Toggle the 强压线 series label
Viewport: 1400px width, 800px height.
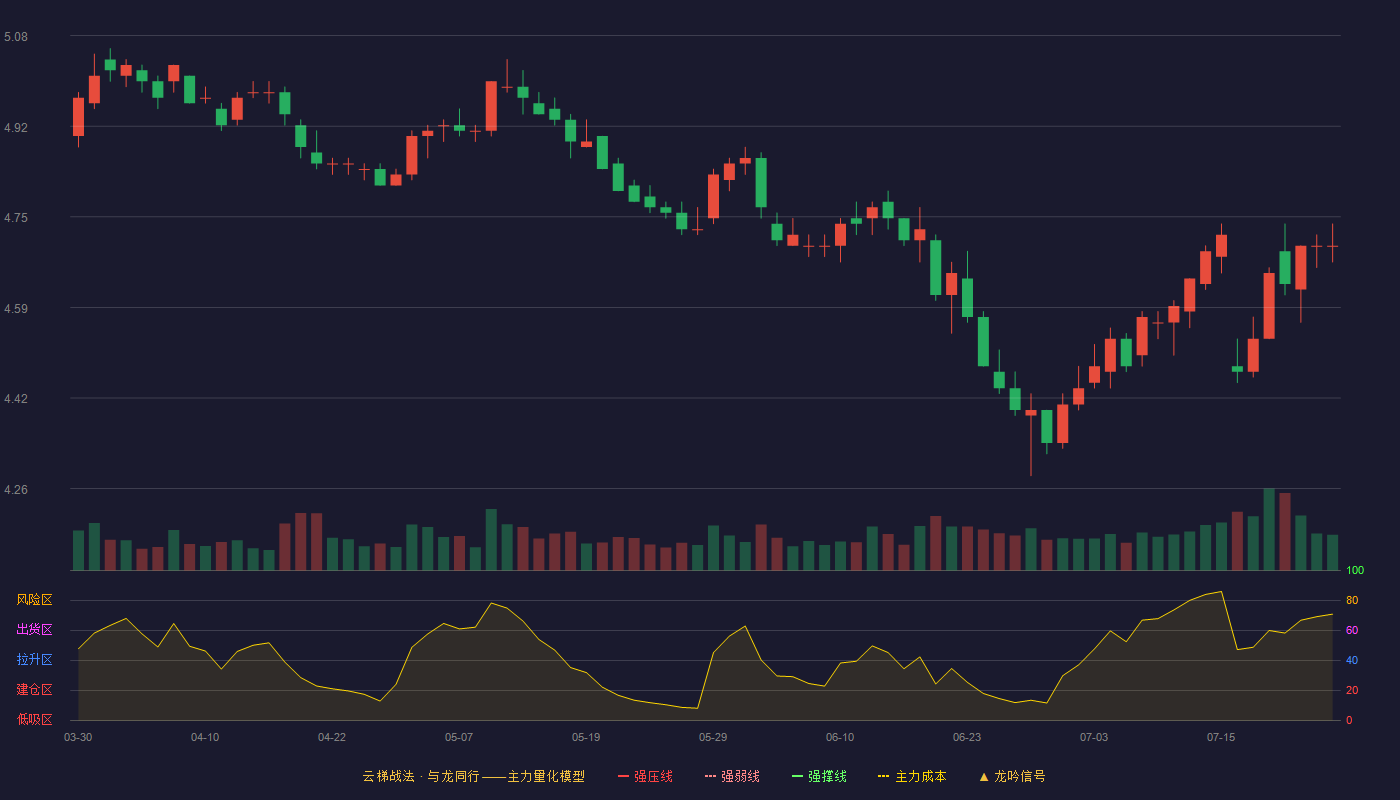tap(653, 776)
